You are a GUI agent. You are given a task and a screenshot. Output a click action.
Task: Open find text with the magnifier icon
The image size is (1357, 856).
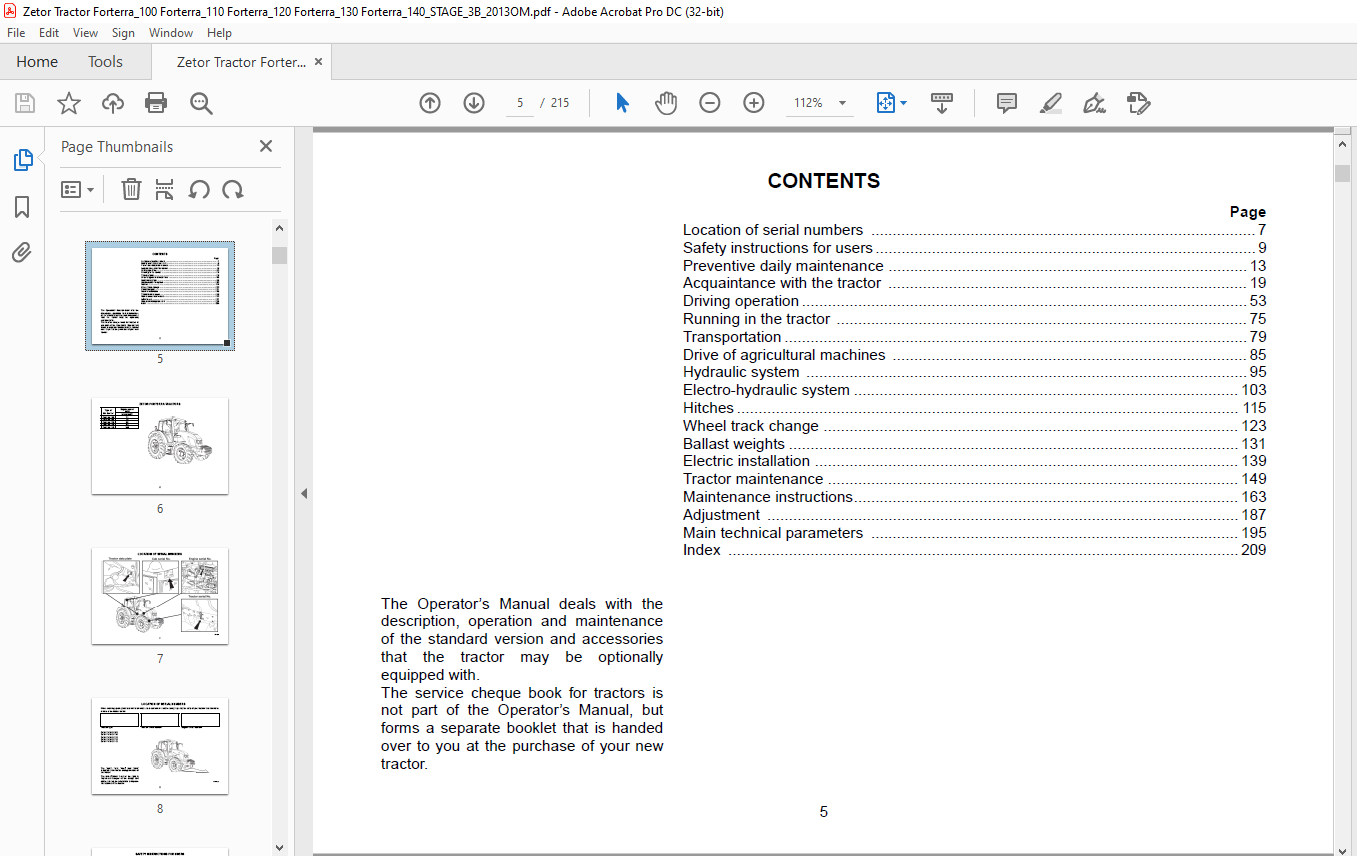(201, 103)
